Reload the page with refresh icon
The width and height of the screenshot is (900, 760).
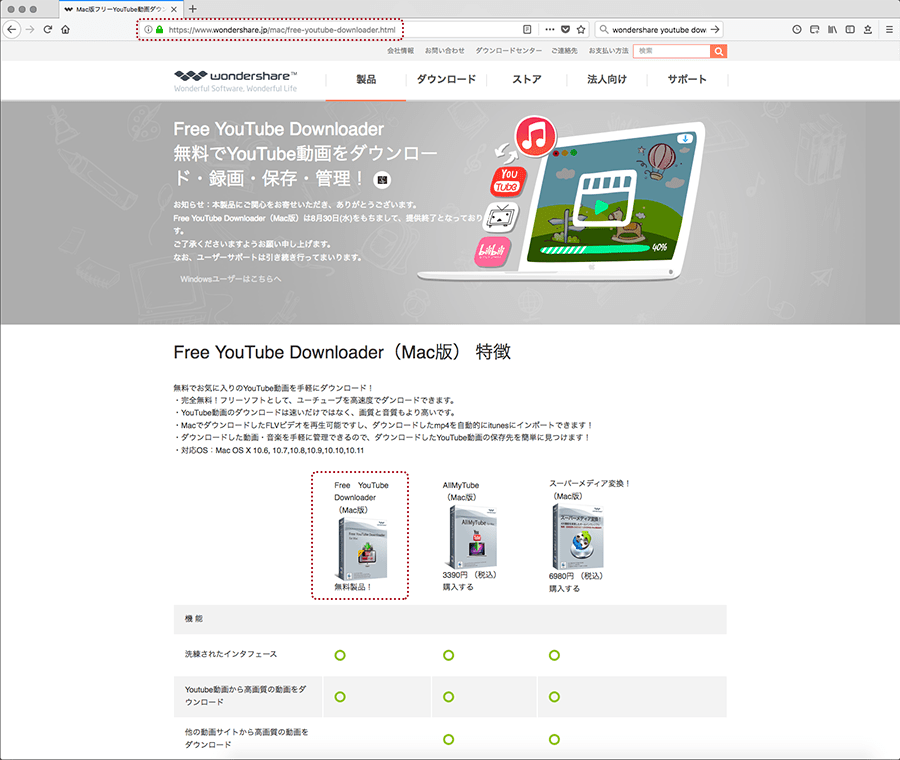tap(48, 29)
